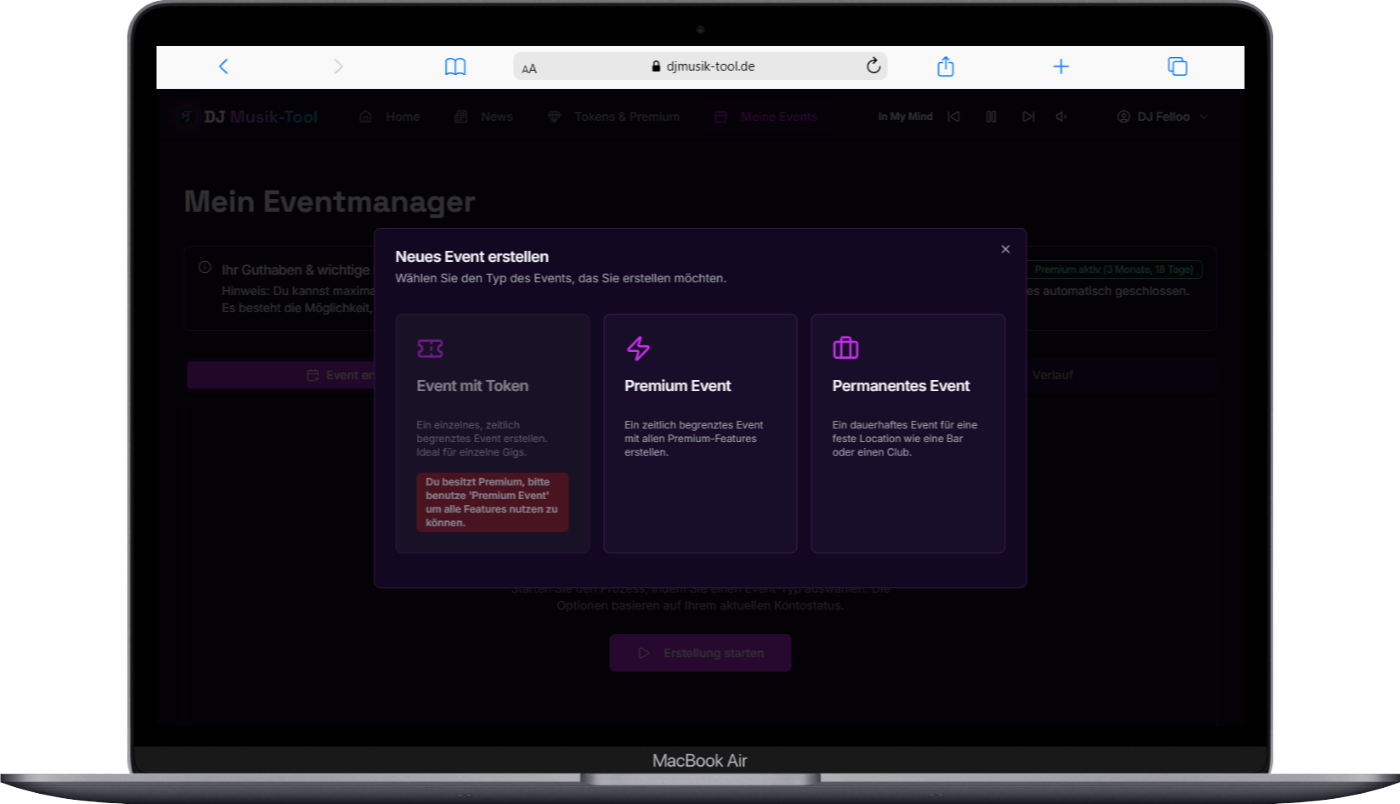Viewport: 1400px width, 804px height.
Task: Go to the News nav item
Action: tap(483, 117)
